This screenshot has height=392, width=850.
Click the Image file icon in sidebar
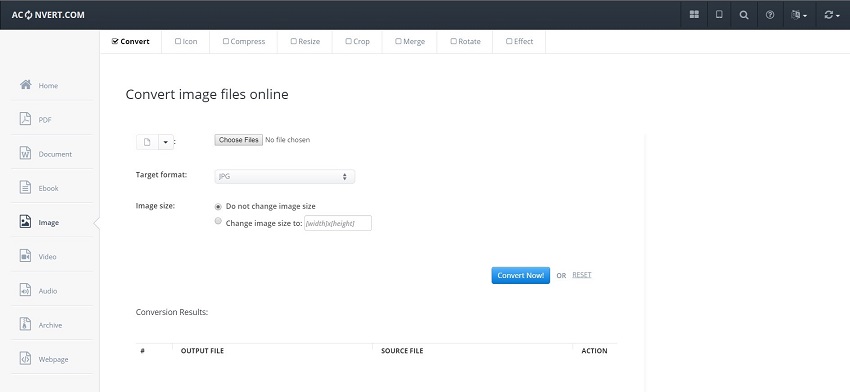point(25,222)
